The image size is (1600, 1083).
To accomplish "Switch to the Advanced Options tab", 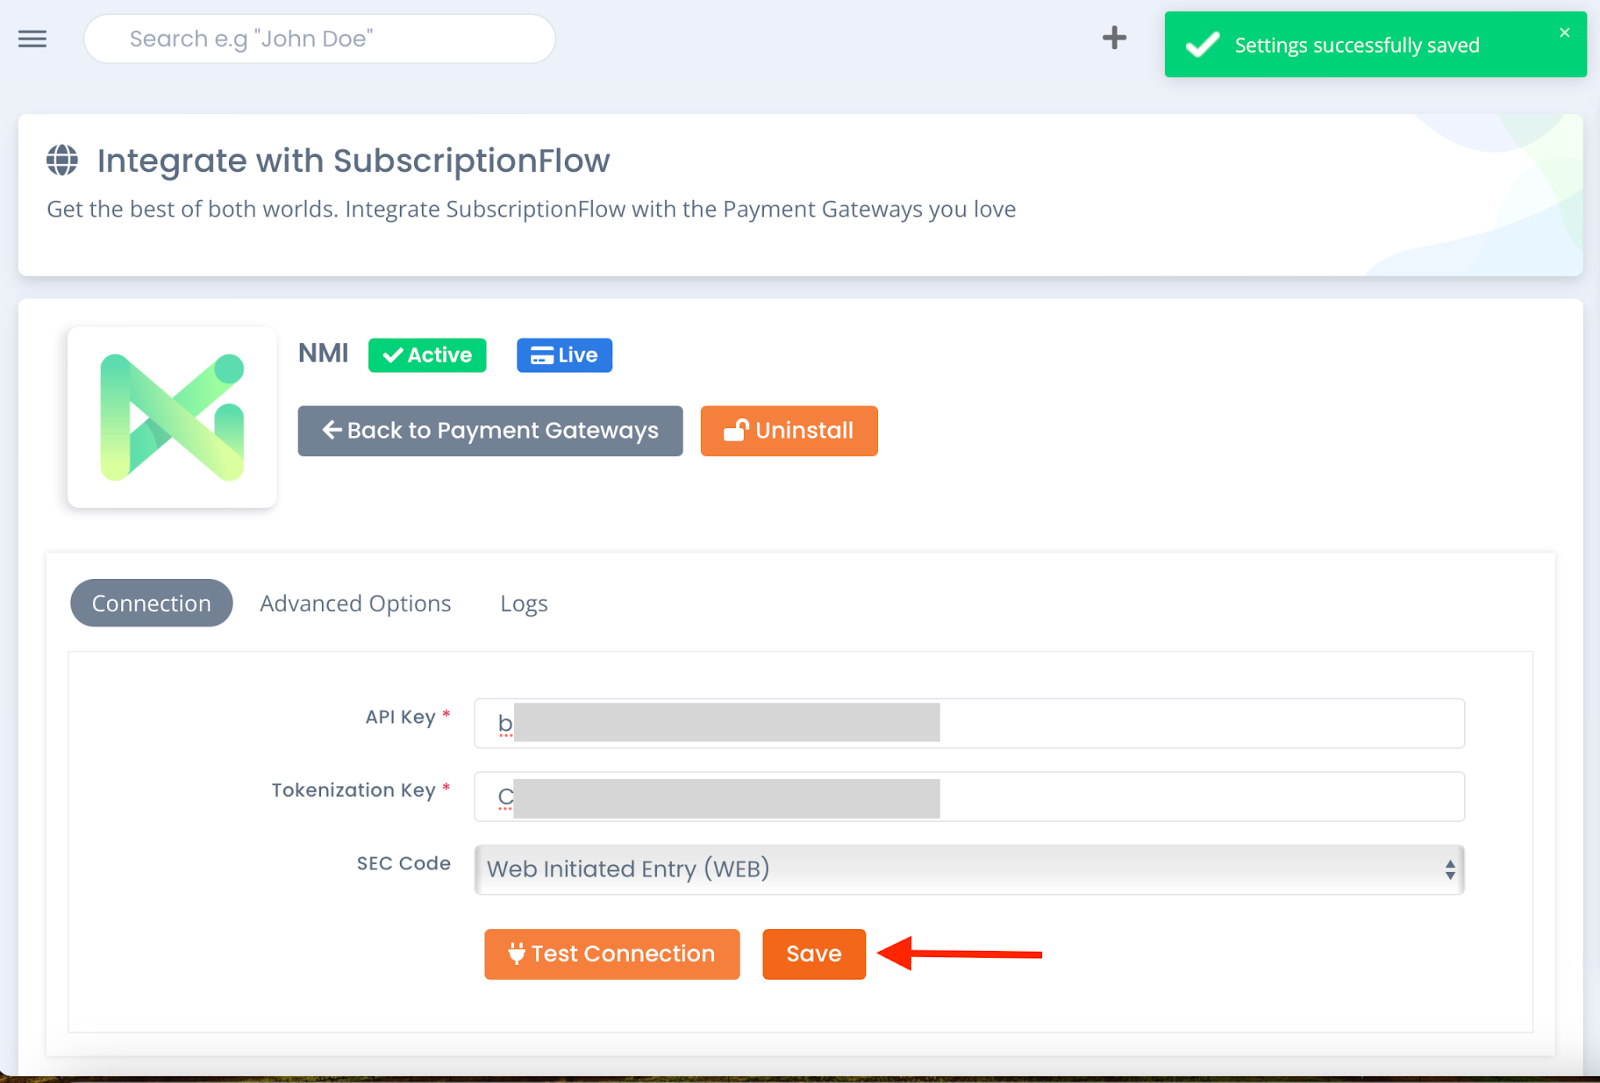I will coord(355,604).
